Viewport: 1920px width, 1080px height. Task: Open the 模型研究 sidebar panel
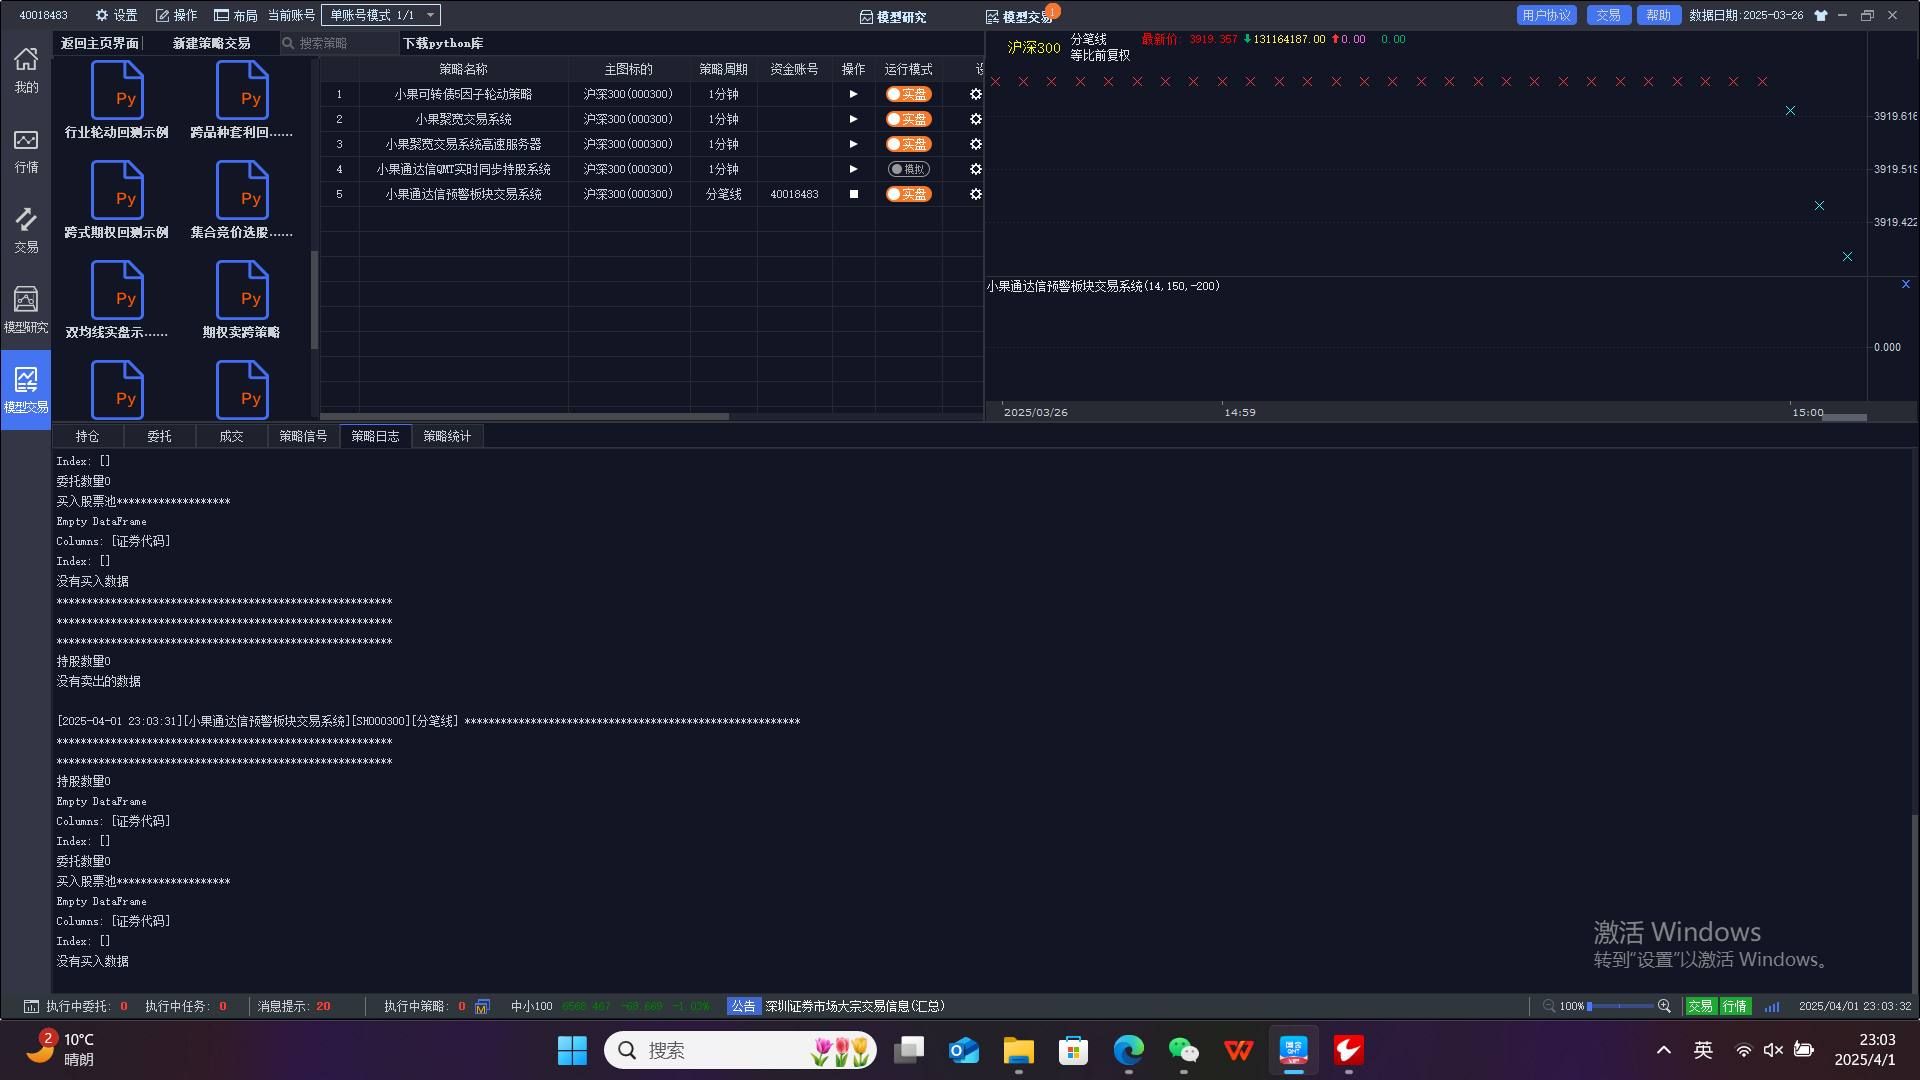pos(26,309)
